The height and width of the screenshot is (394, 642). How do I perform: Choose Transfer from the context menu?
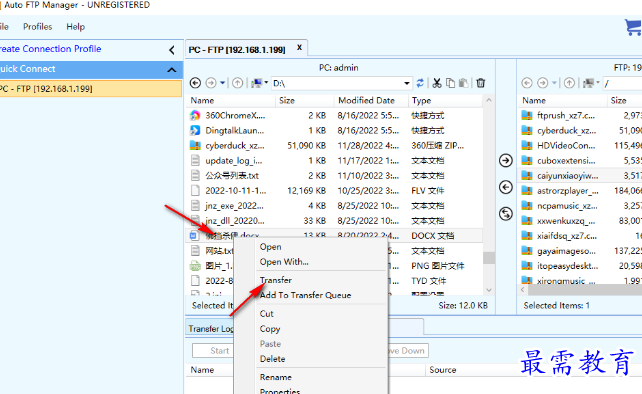point(276,280)
